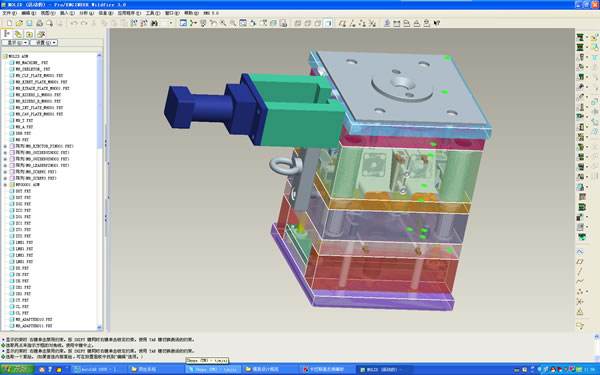Click the datum curve tool in right toolbar

pyautogui.click(x=580, y=282)
